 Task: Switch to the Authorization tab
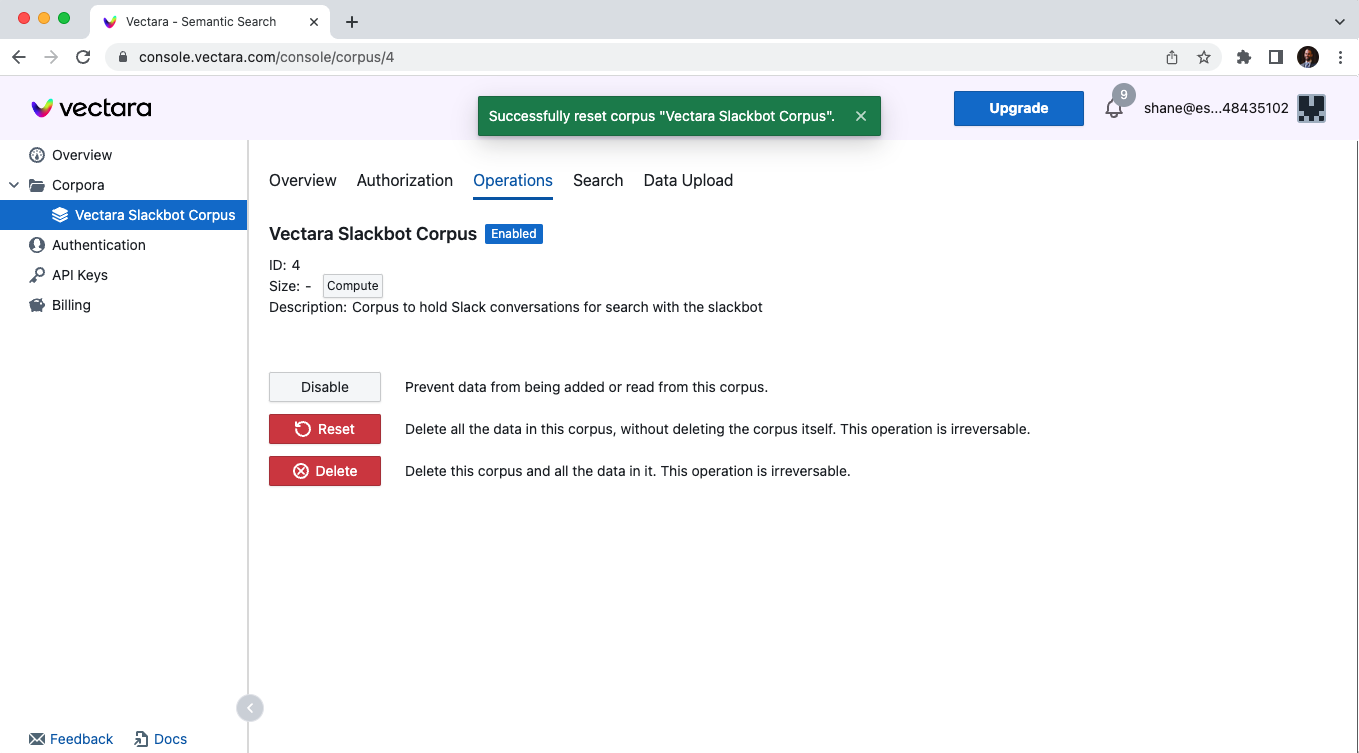(x=404, y=181)
